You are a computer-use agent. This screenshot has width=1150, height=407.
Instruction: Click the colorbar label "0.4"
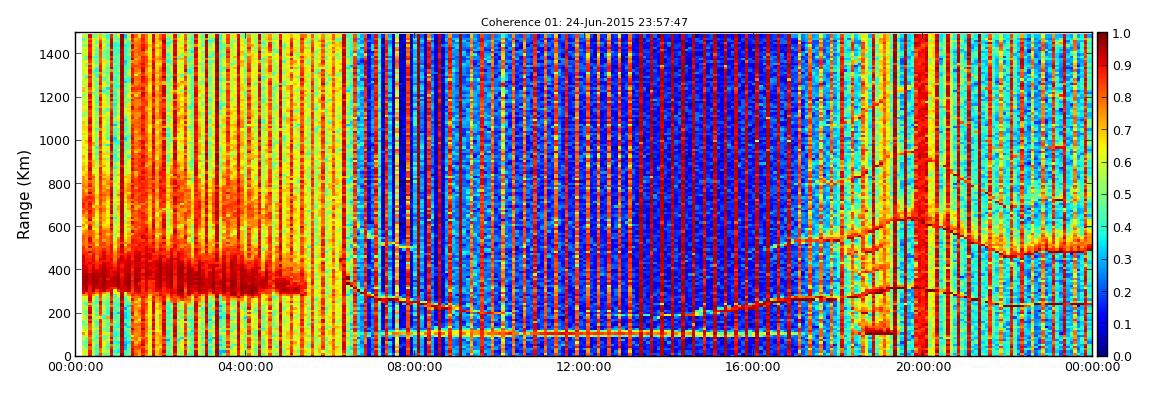tap(1121, 227)
